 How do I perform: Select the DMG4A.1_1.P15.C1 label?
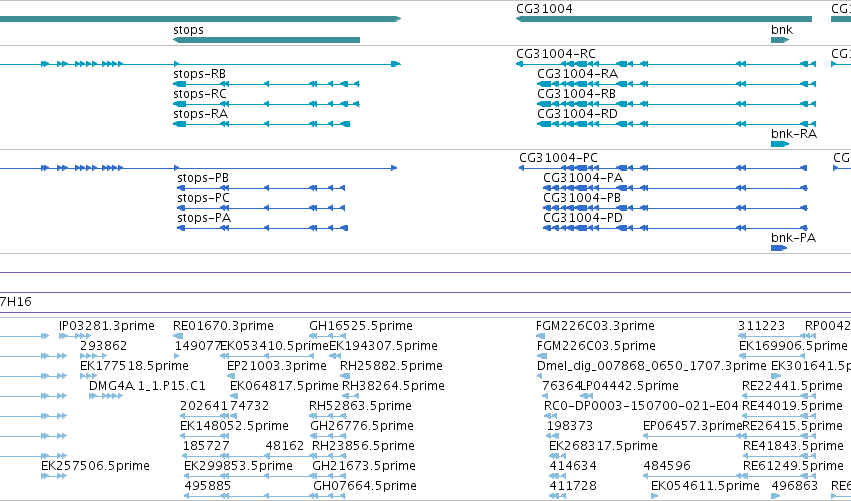pyautogui.click(x=148, y=386)
